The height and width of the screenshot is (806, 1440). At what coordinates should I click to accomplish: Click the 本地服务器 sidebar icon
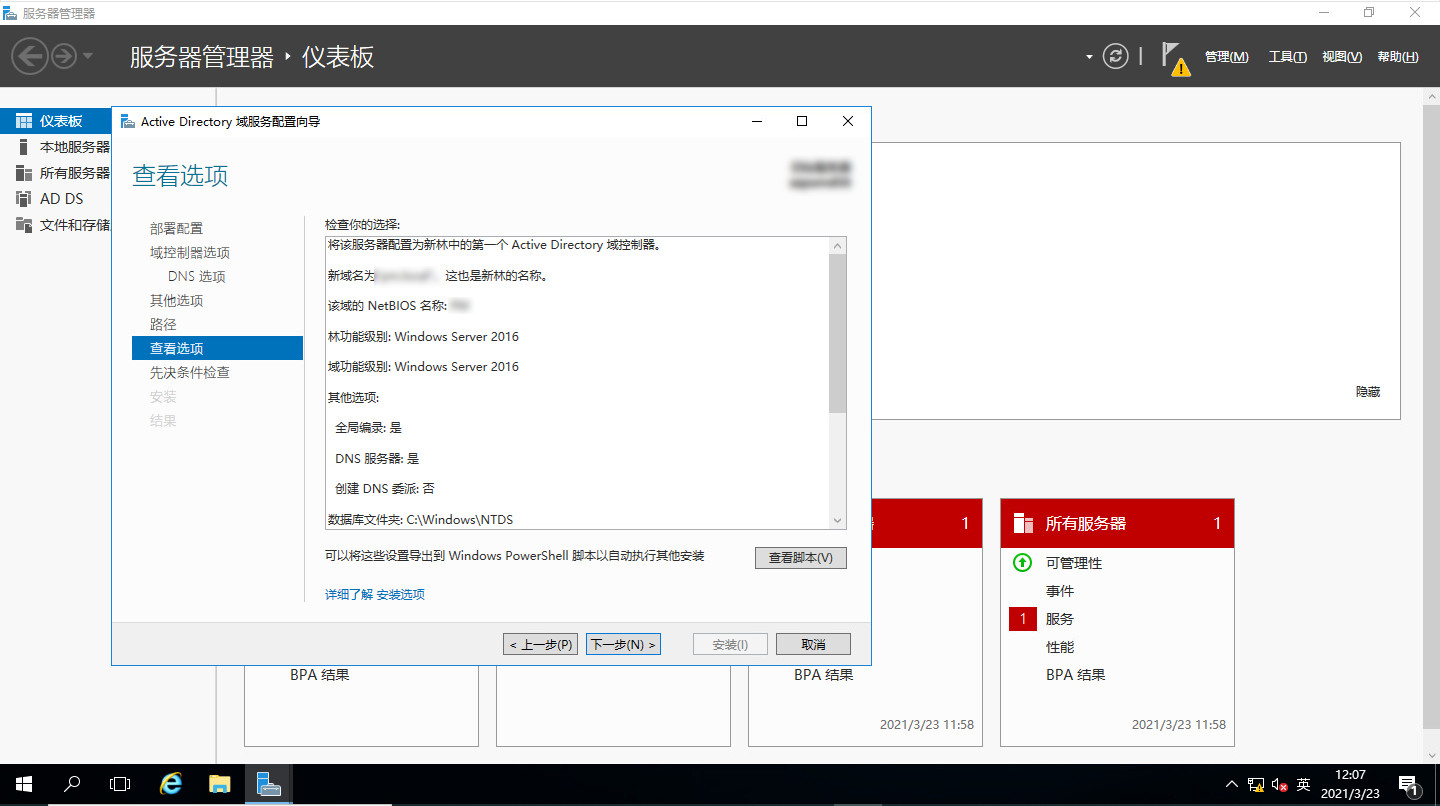(x=24, y=147)
